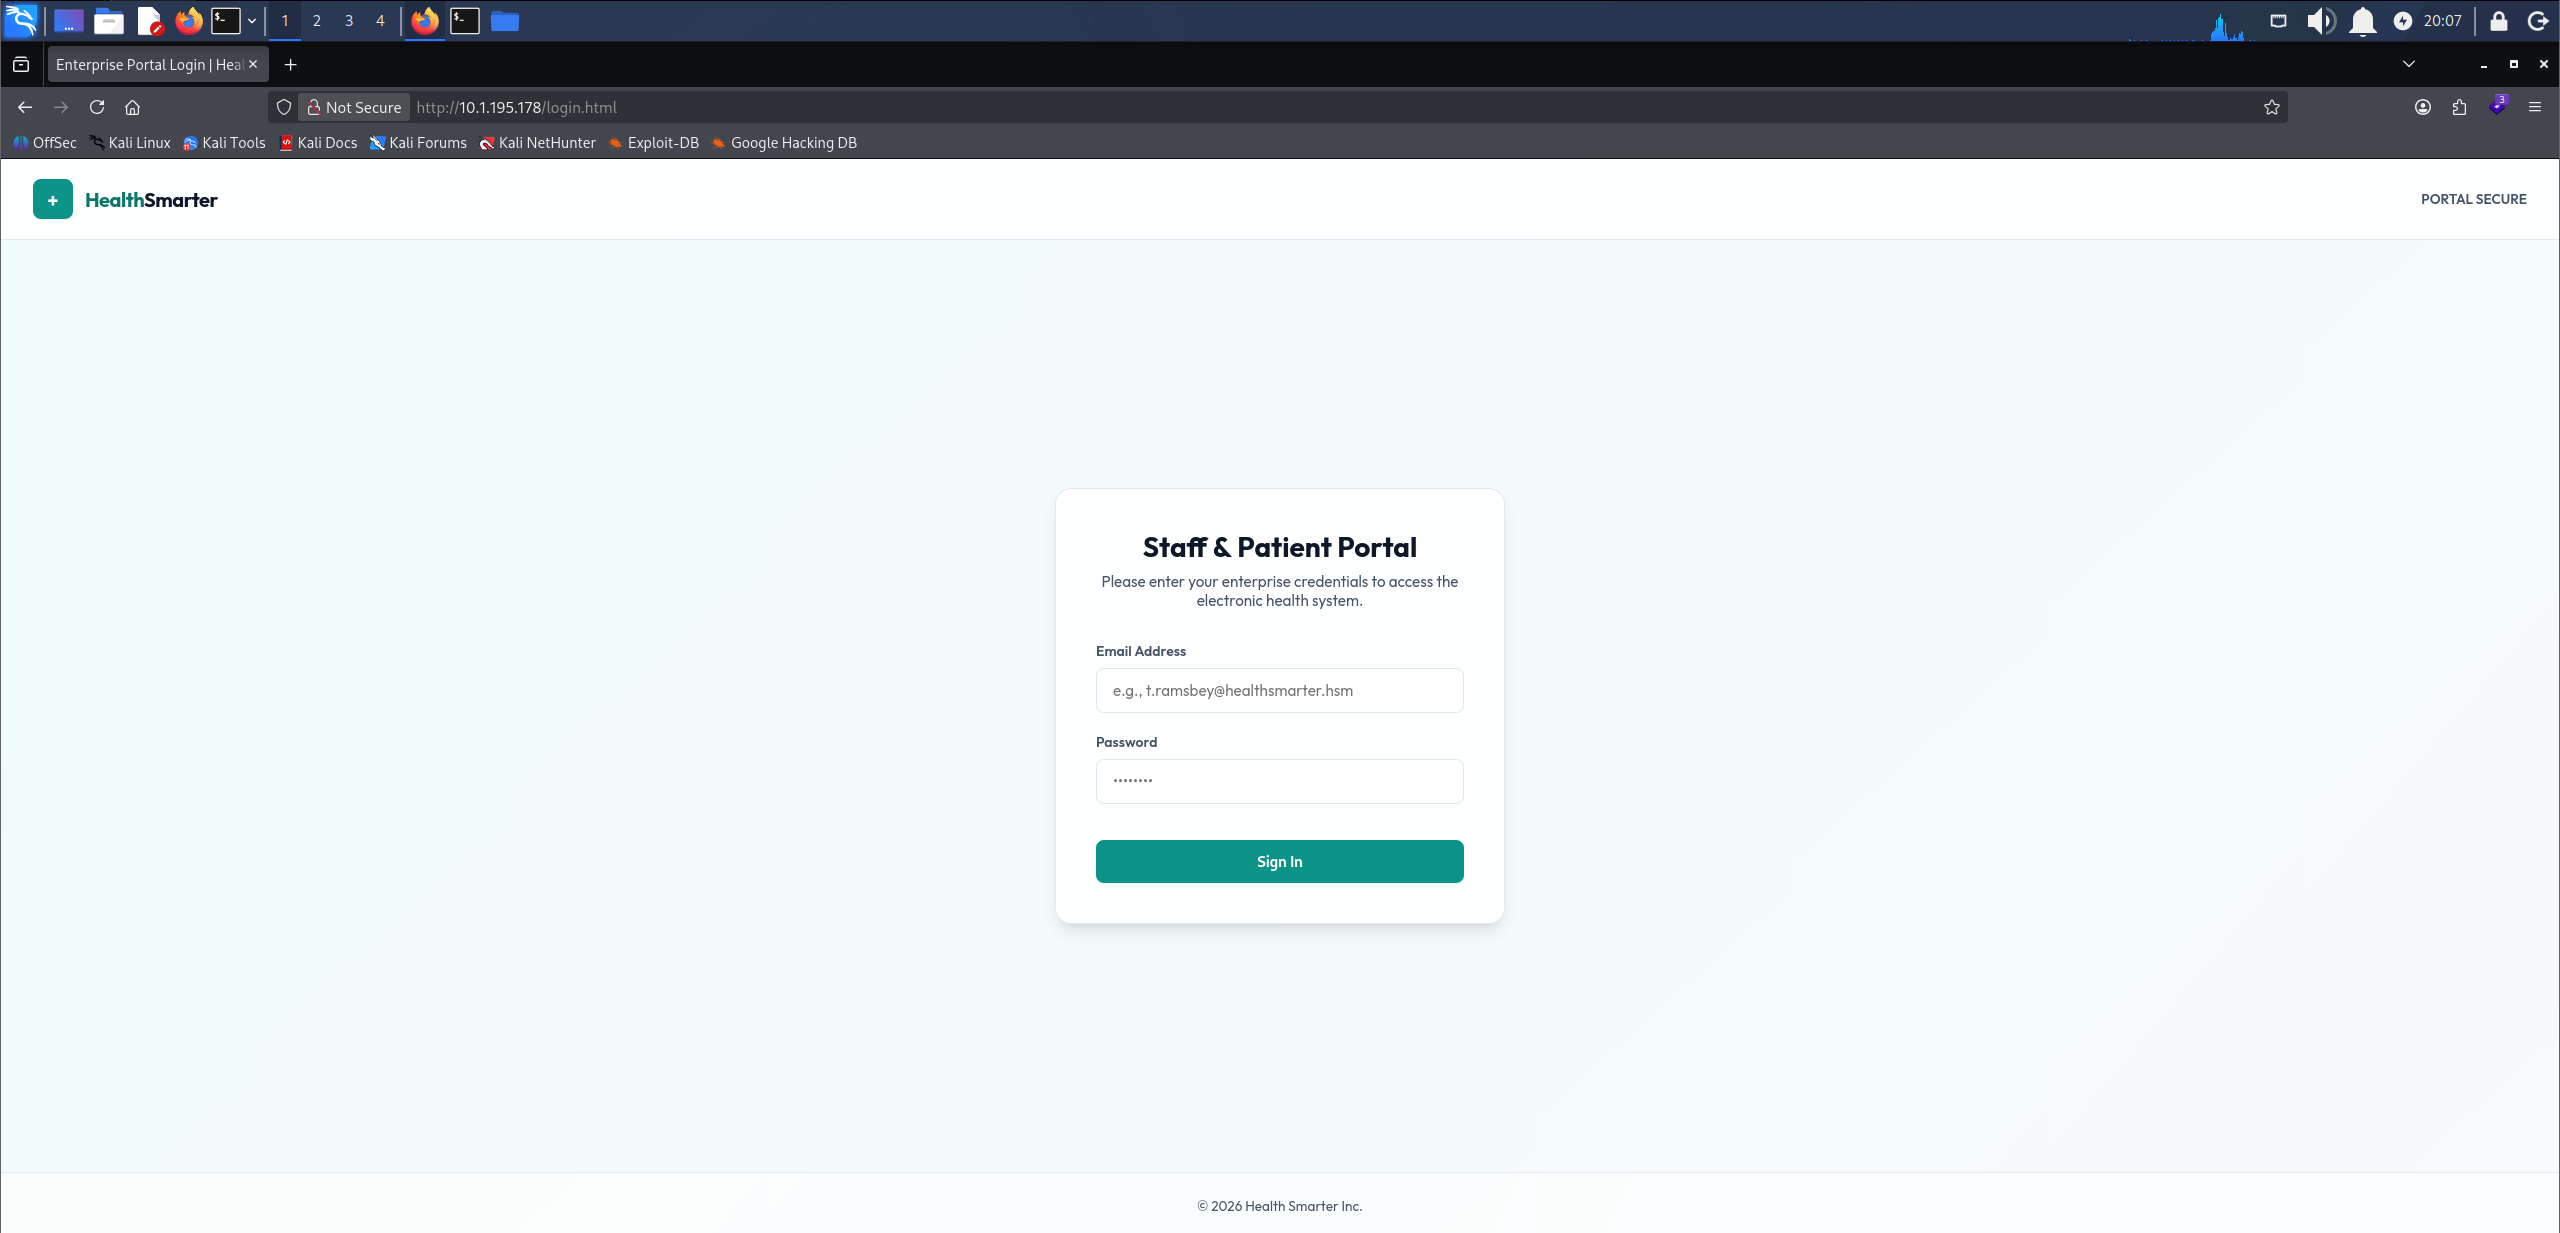Click the power manager tray icon
This screenshot has width=2560, height=1233.
[x=2402, y=20]
